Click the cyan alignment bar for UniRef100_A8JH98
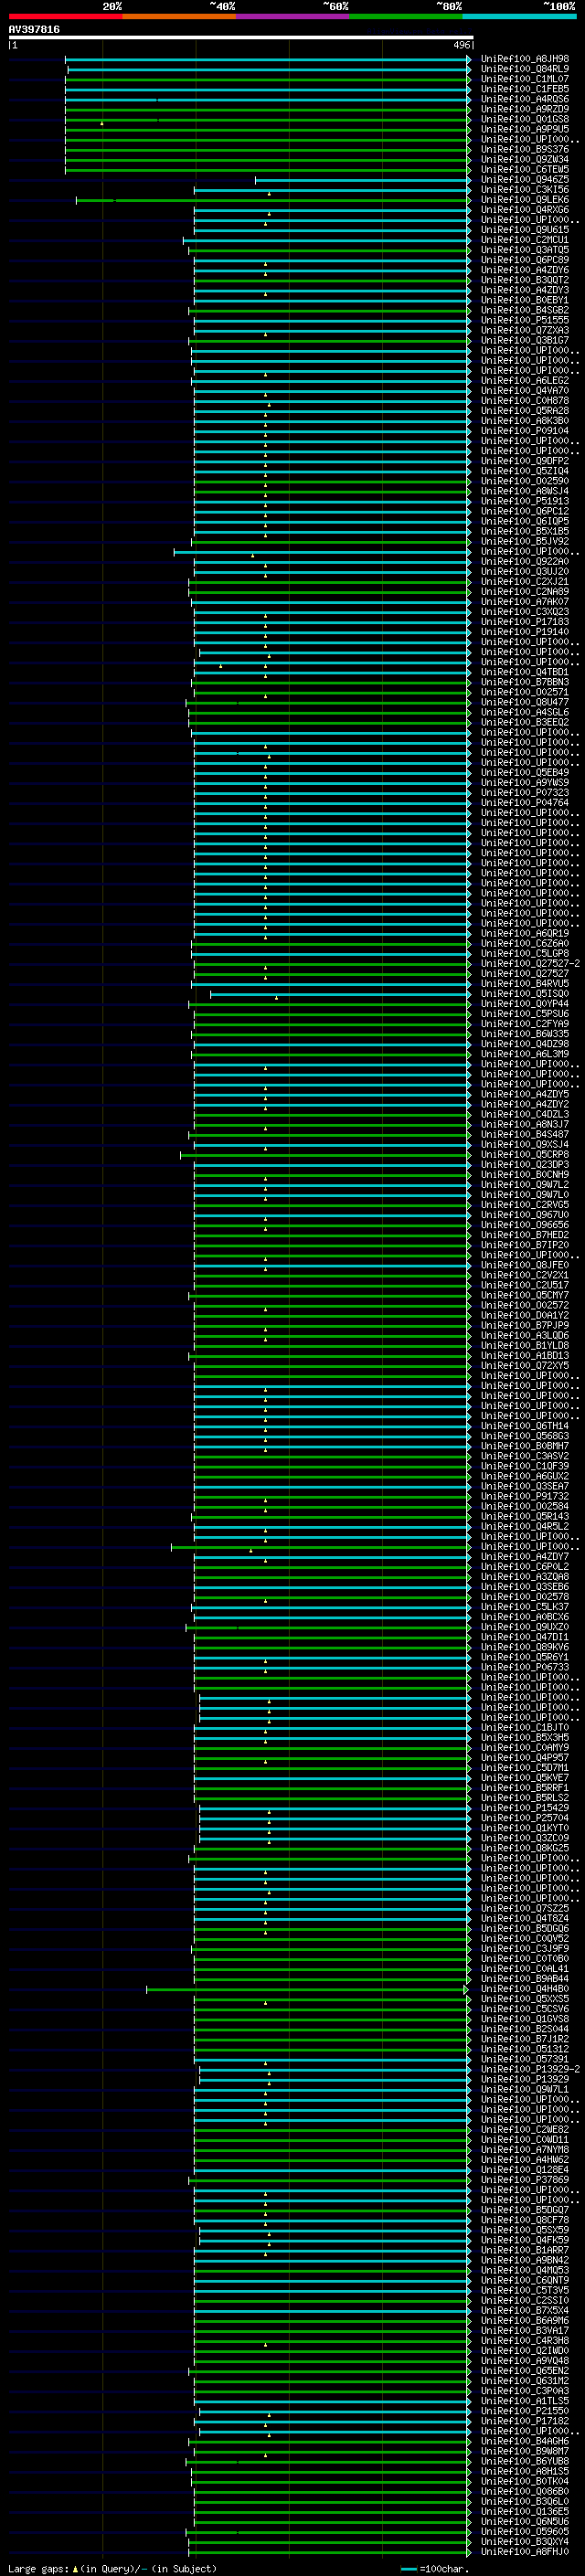 pos(267,59)
